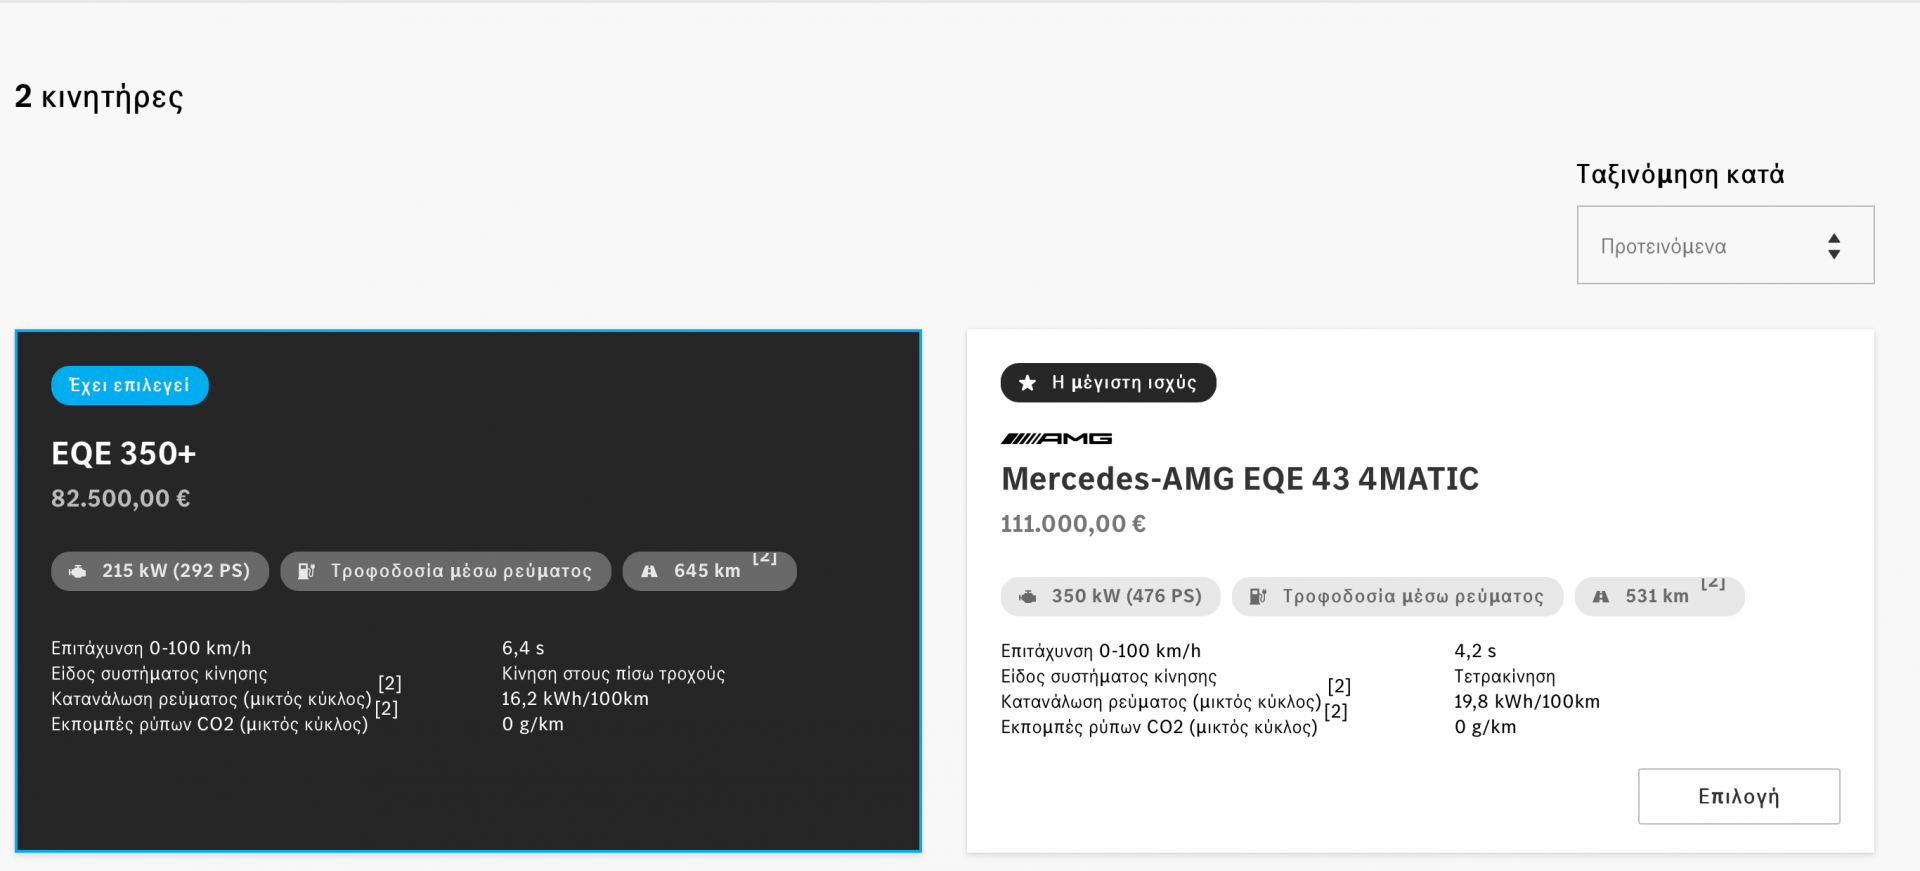Click the AMG logo on the second card

1056,438
